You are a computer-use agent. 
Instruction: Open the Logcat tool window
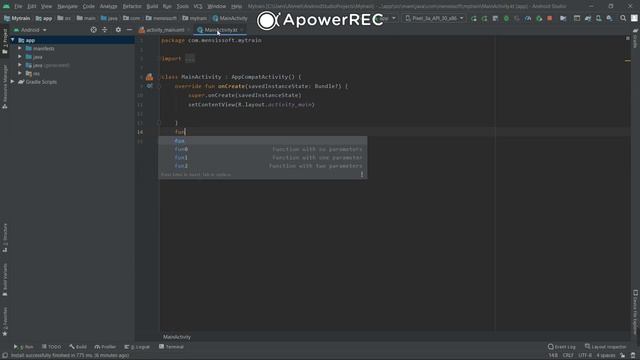[137, 347]
